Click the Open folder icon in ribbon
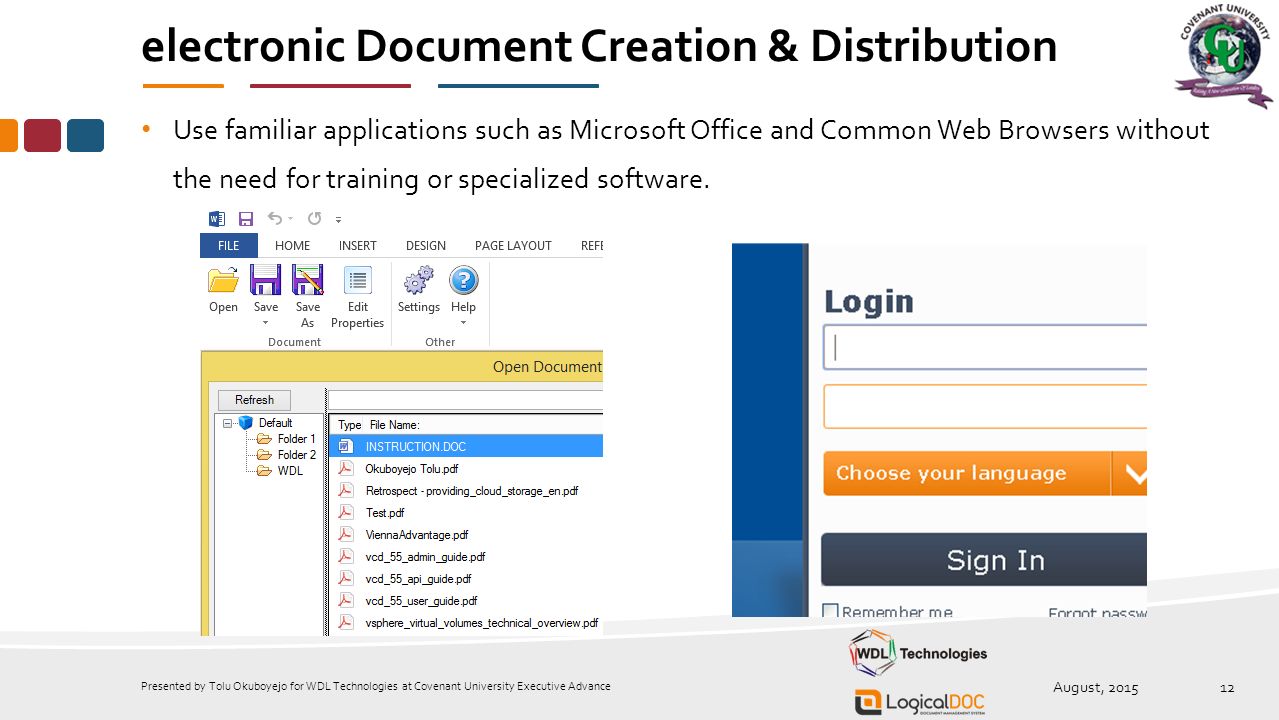 [223, 280]
